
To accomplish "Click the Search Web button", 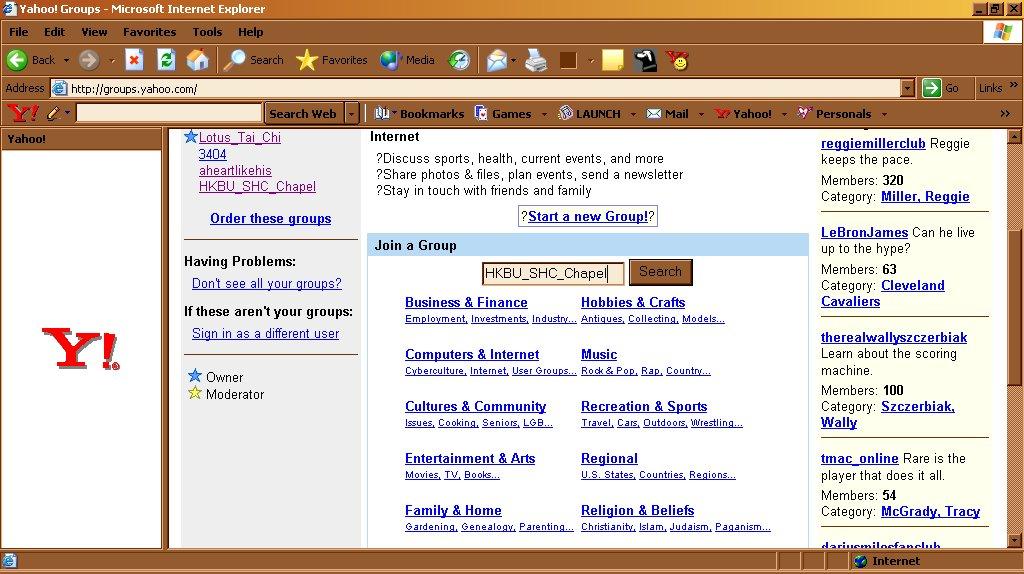I will coord(303,114).
